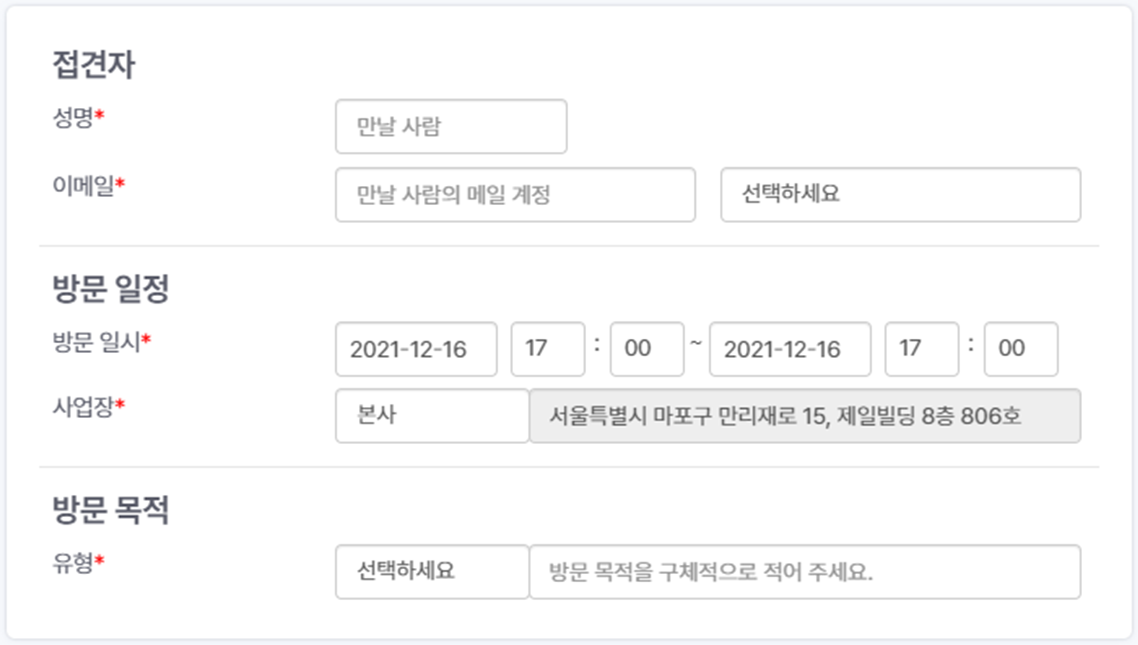Select the visit end minute box

coord(1021,349)
